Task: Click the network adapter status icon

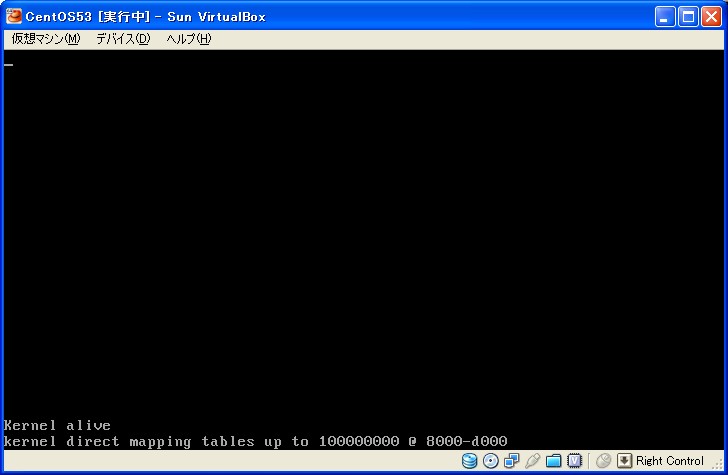Action: [x=511, y=461]
